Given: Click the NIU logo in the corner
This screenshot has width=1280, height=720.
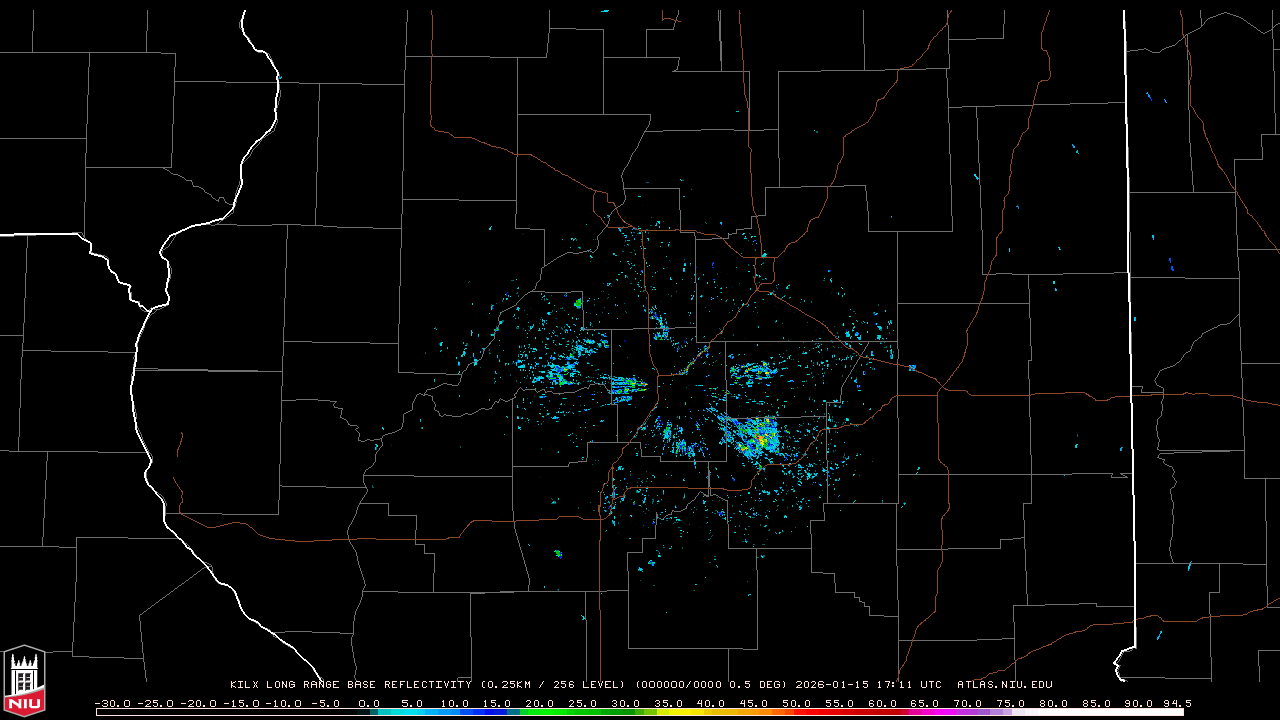Looking at the screenshot, I should coord(24,679).
